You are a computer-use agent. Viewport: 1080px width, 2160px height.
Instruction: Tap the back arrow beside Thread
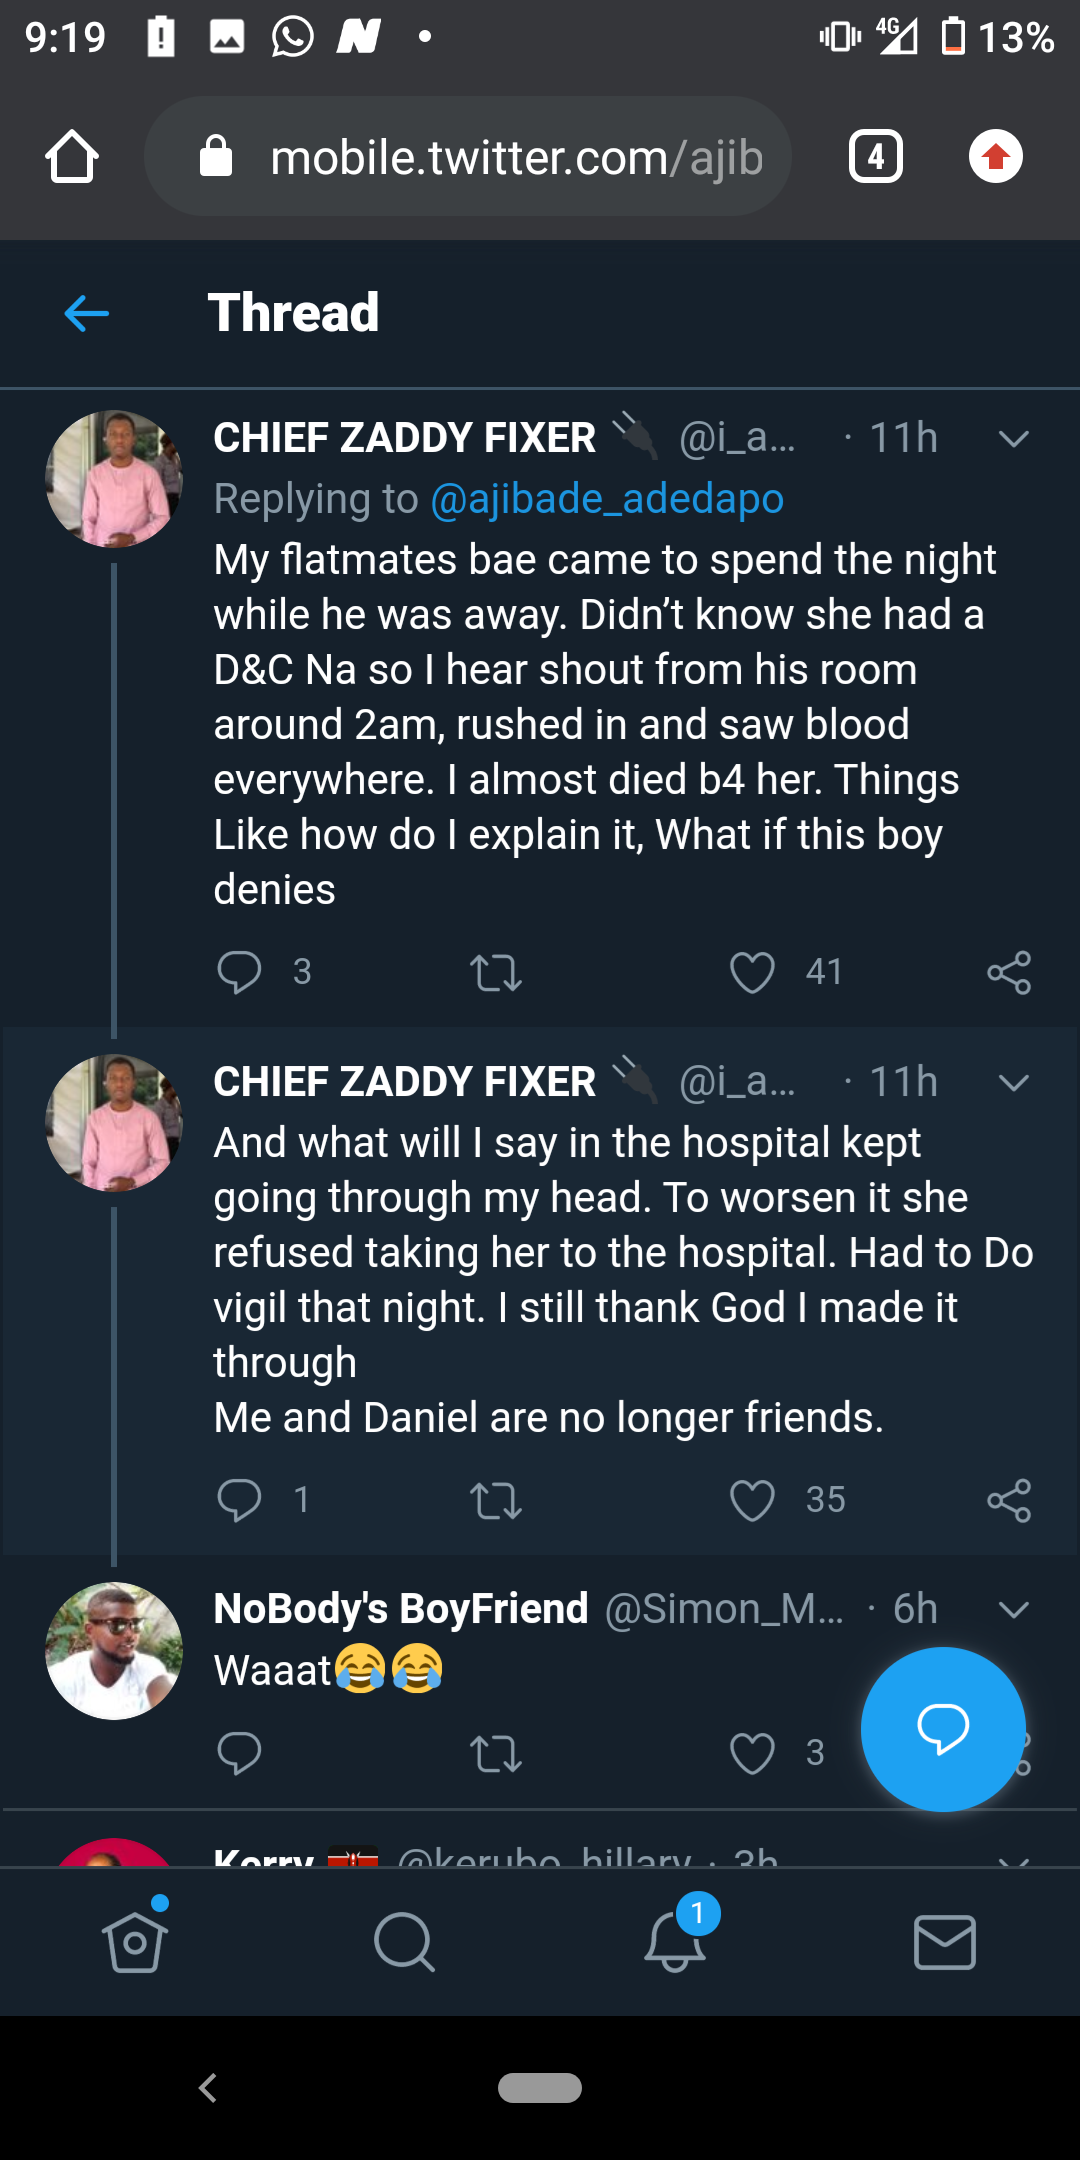pos(86,314)
